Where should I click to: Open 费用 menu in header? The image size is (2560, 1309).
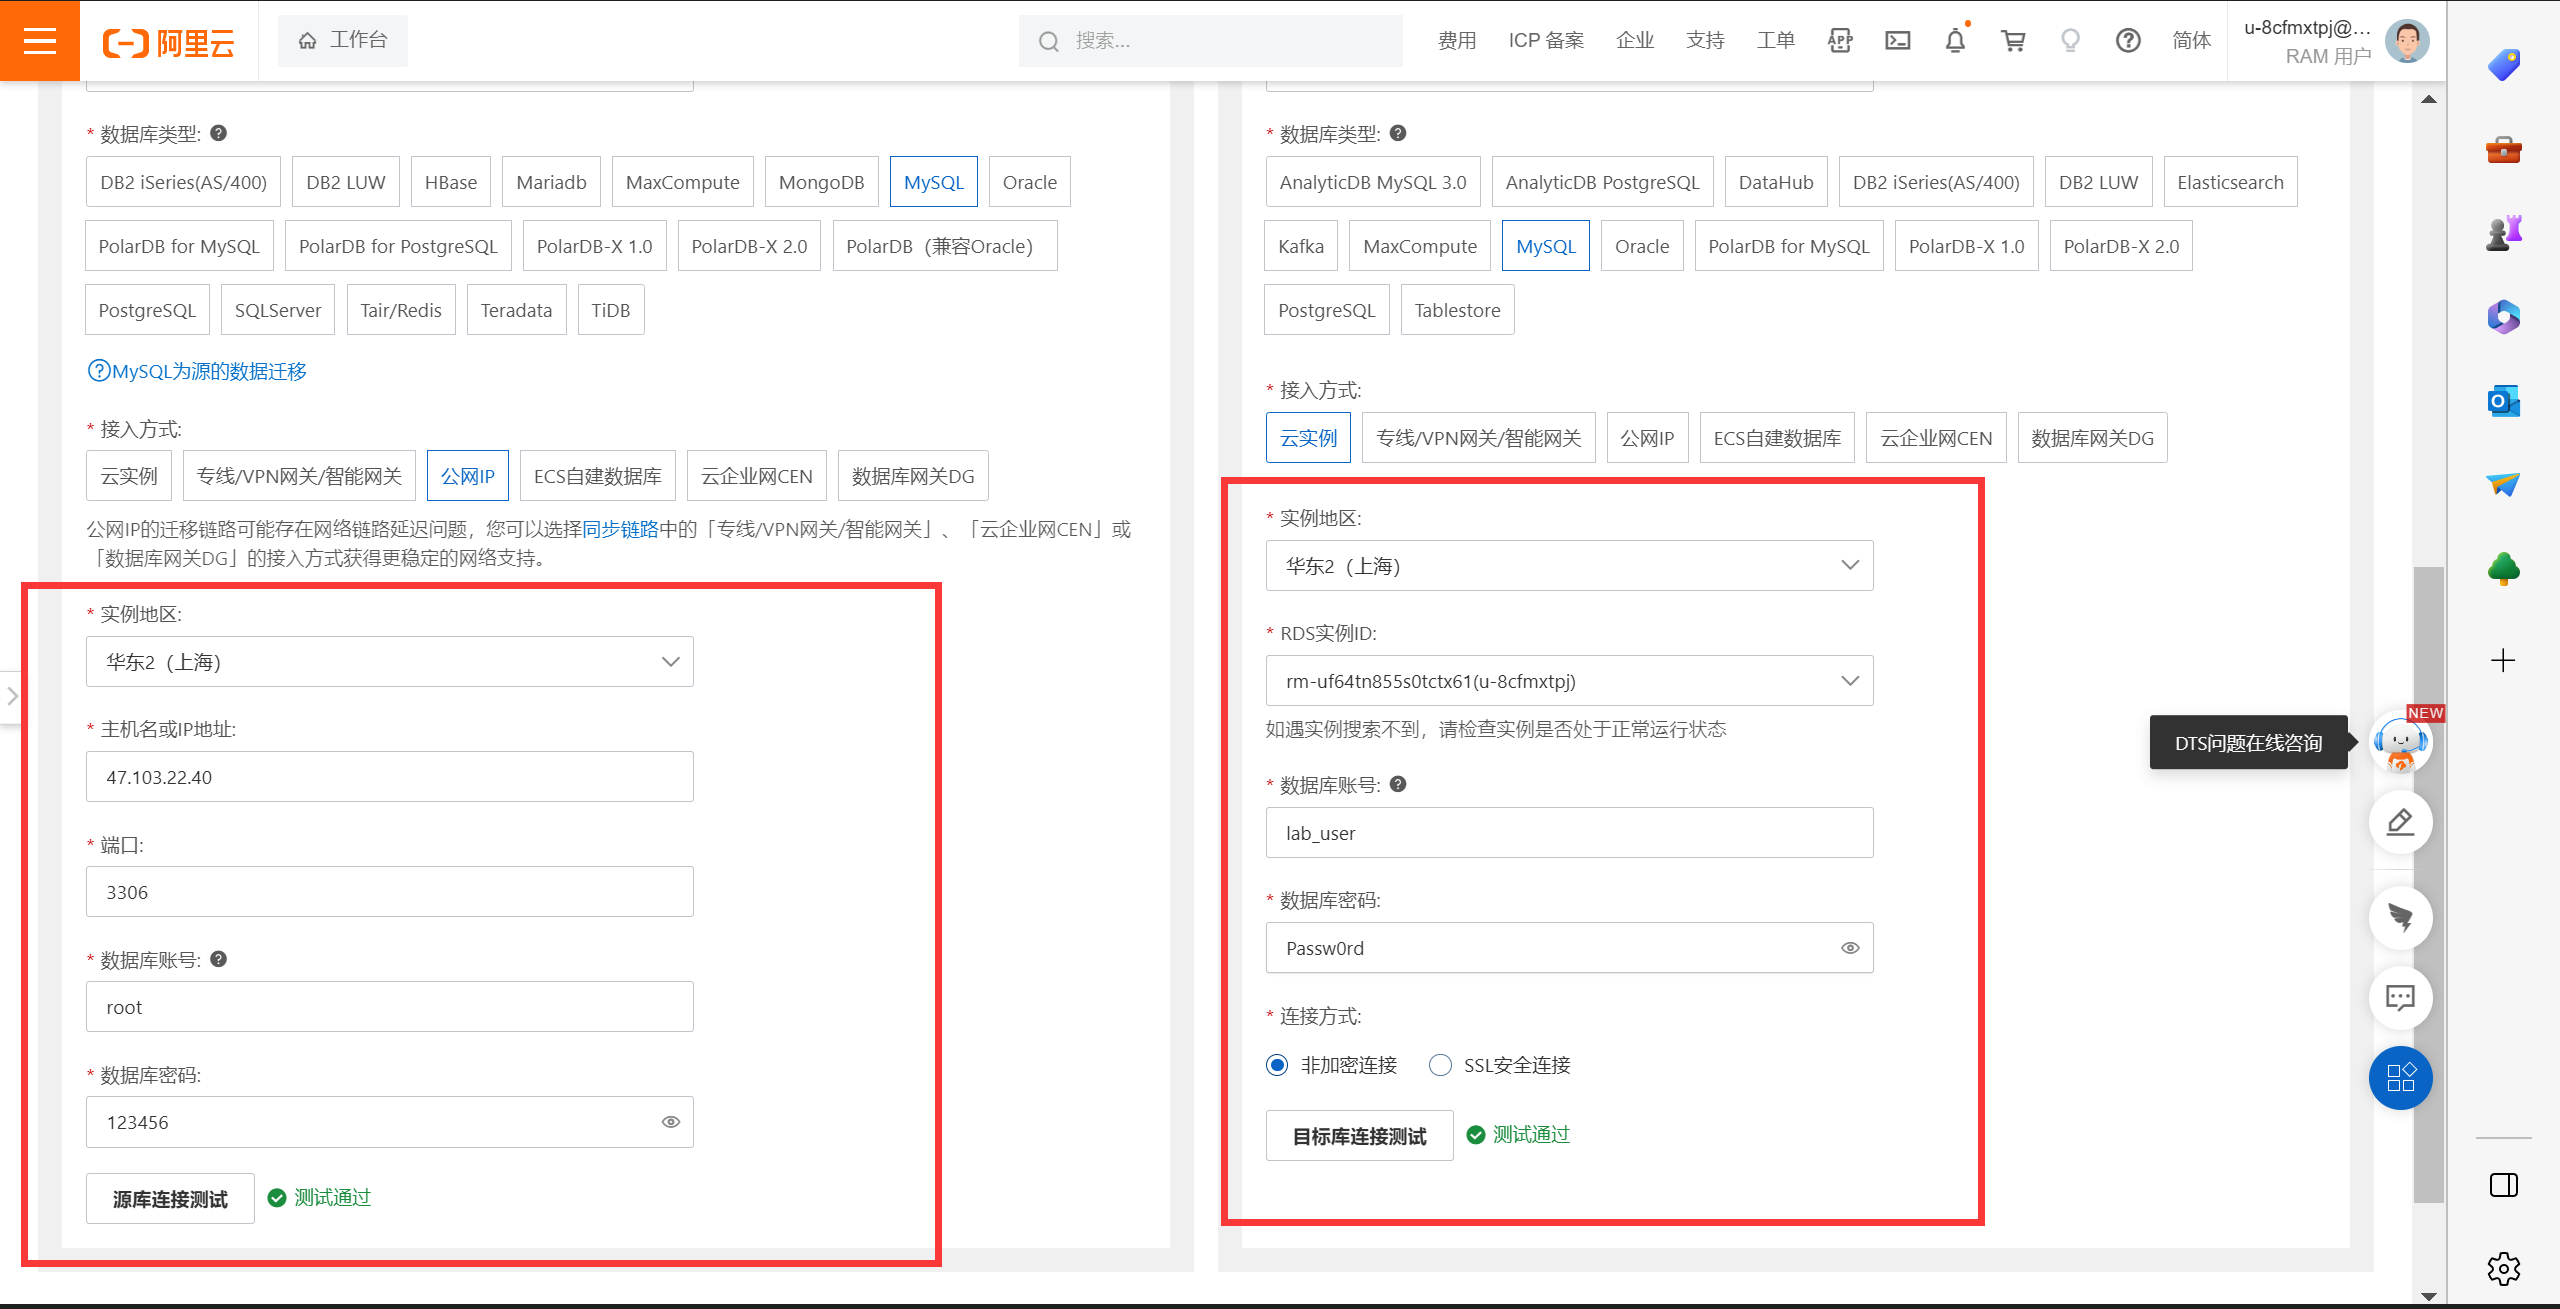pyautogui.click(x=1457, y=41)
